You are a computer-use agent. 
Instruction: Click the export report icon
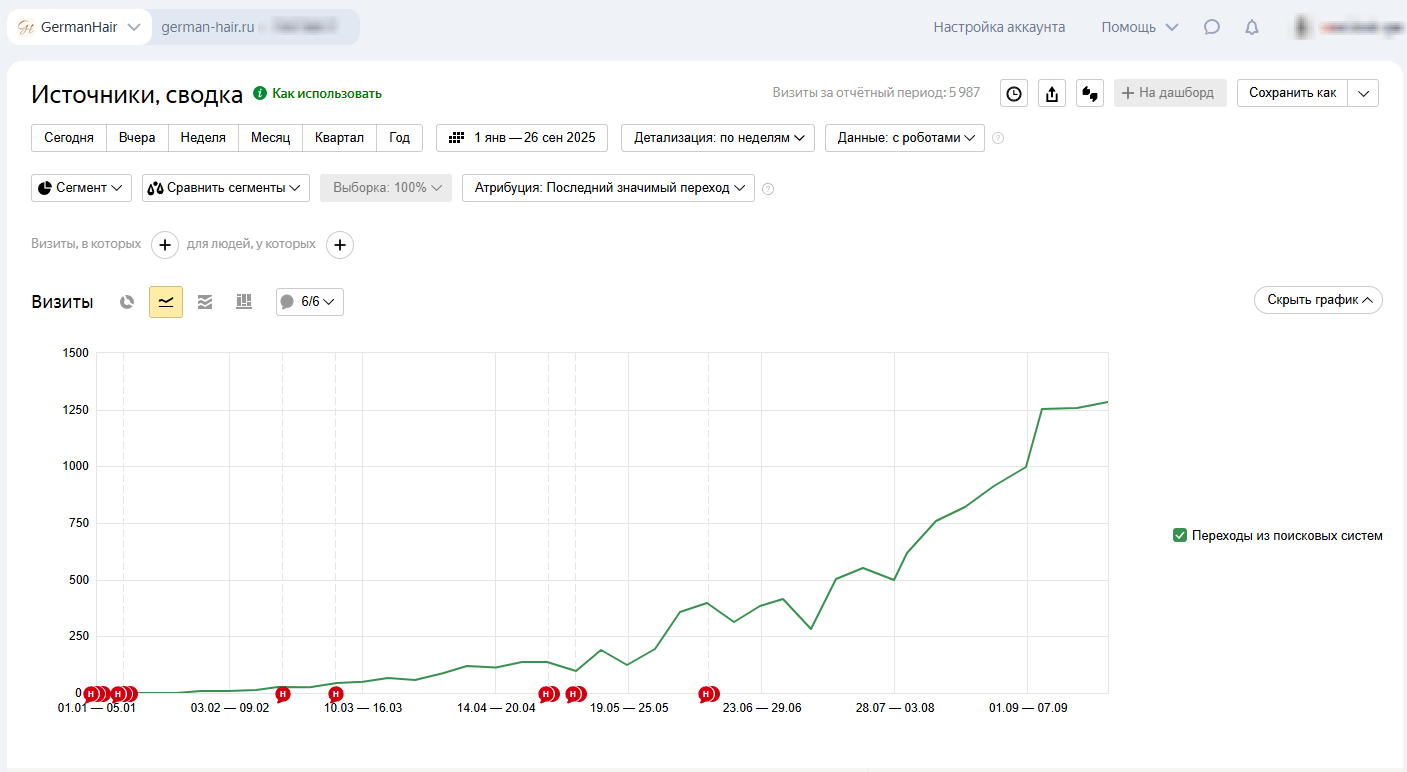tap(1052, 93)
